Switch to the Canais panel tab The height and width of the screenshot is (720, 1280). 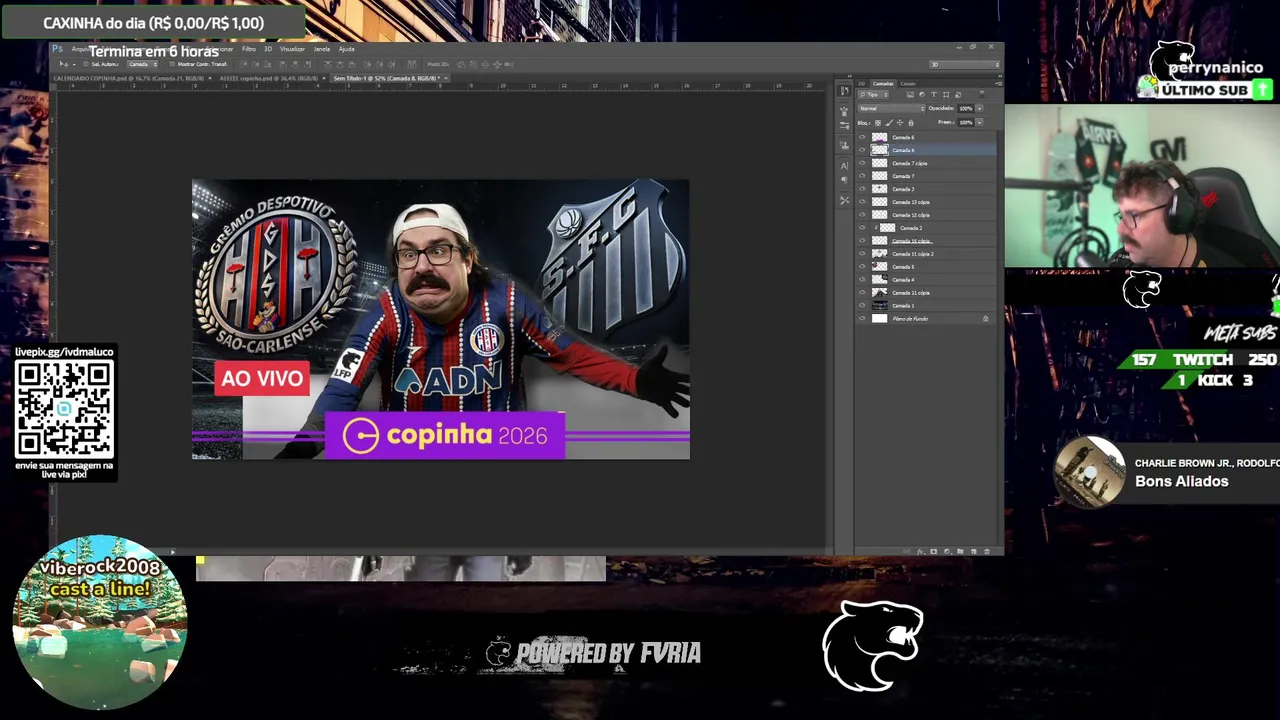[908, 84]
